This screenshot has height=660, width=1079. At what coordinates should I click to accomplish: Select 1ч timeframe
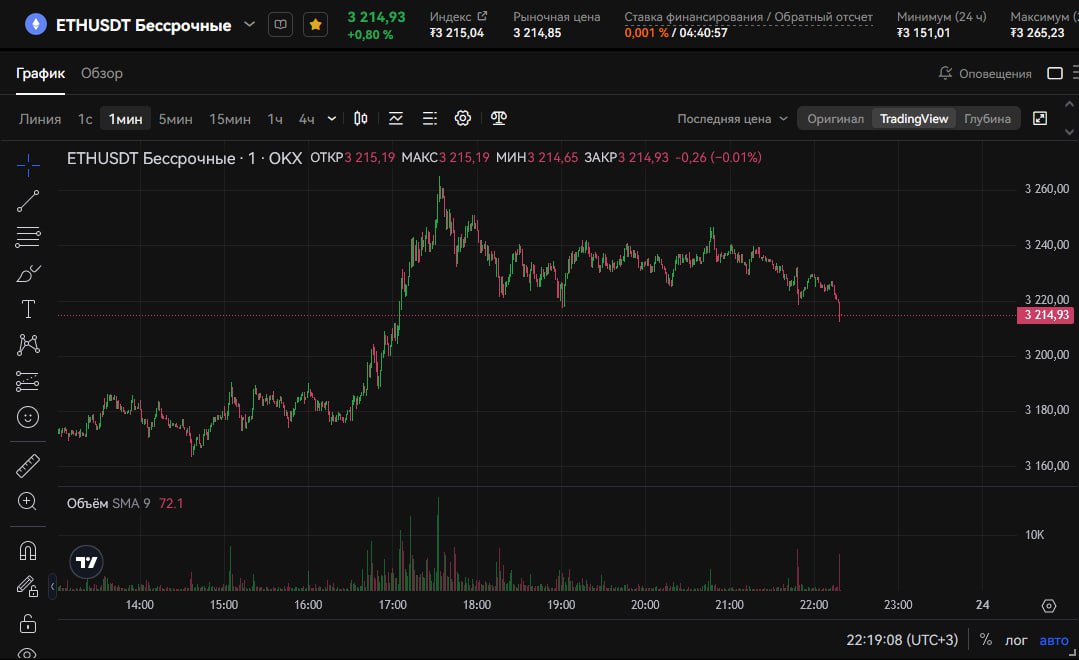275,119
